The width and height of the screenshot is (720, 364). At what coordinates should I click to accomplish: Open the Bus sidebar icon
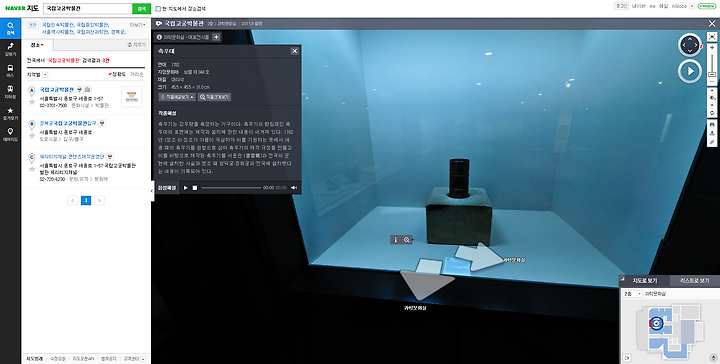click(11, 70)
